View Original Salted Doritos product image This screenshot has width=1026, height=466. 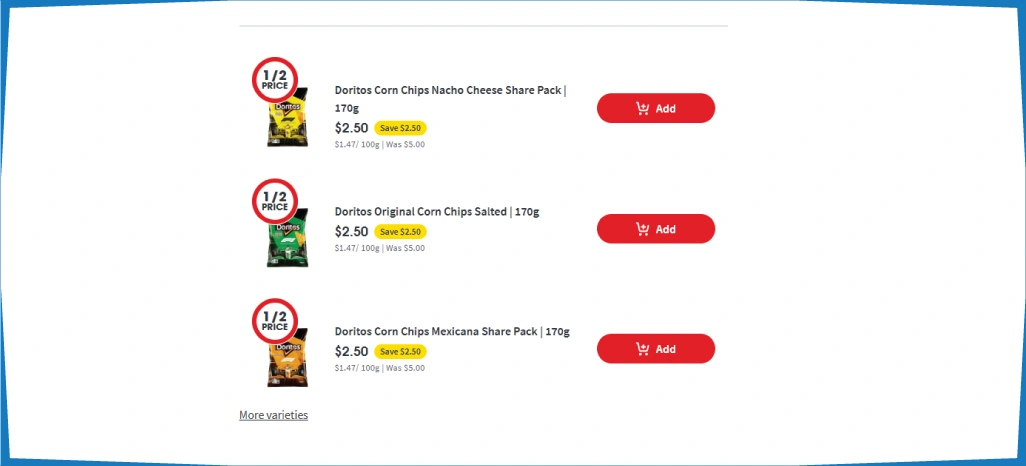click(287, 245)
